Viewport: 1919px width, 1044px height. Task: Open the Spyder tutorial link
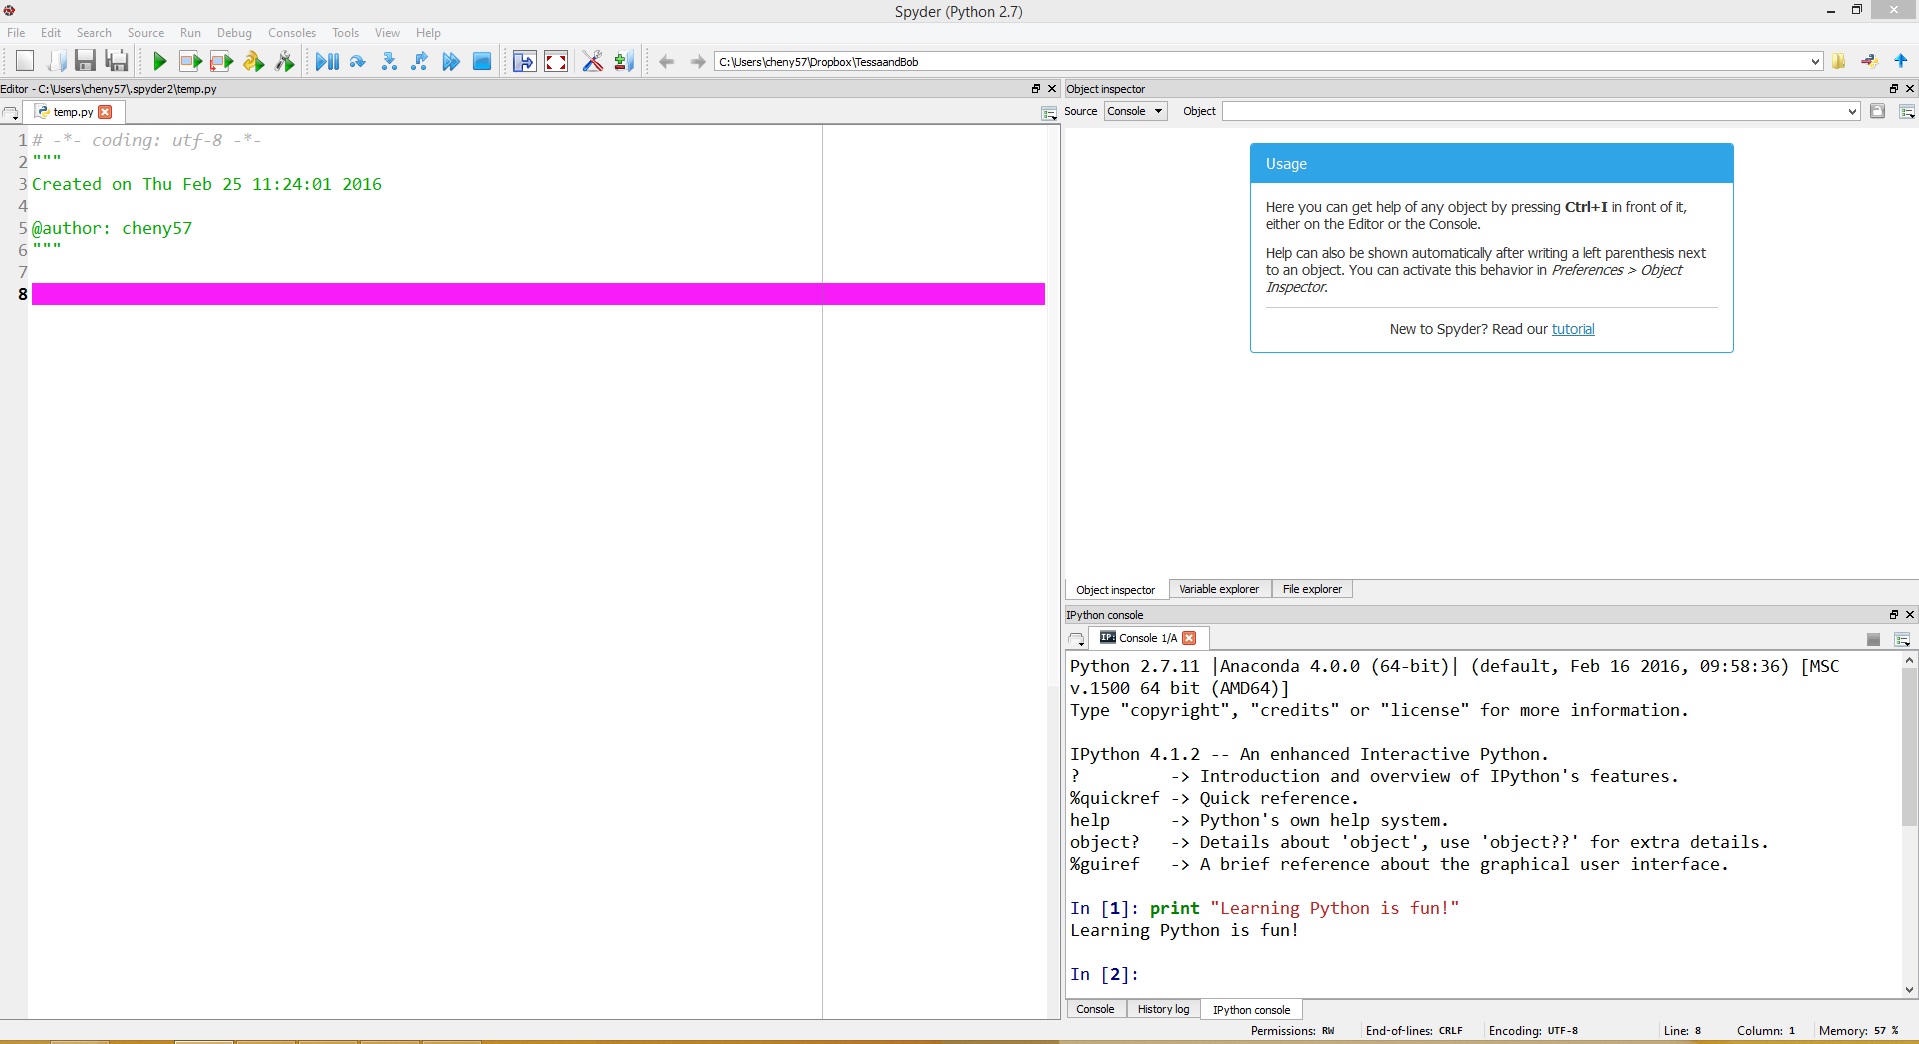click(x=1572, y=329)
